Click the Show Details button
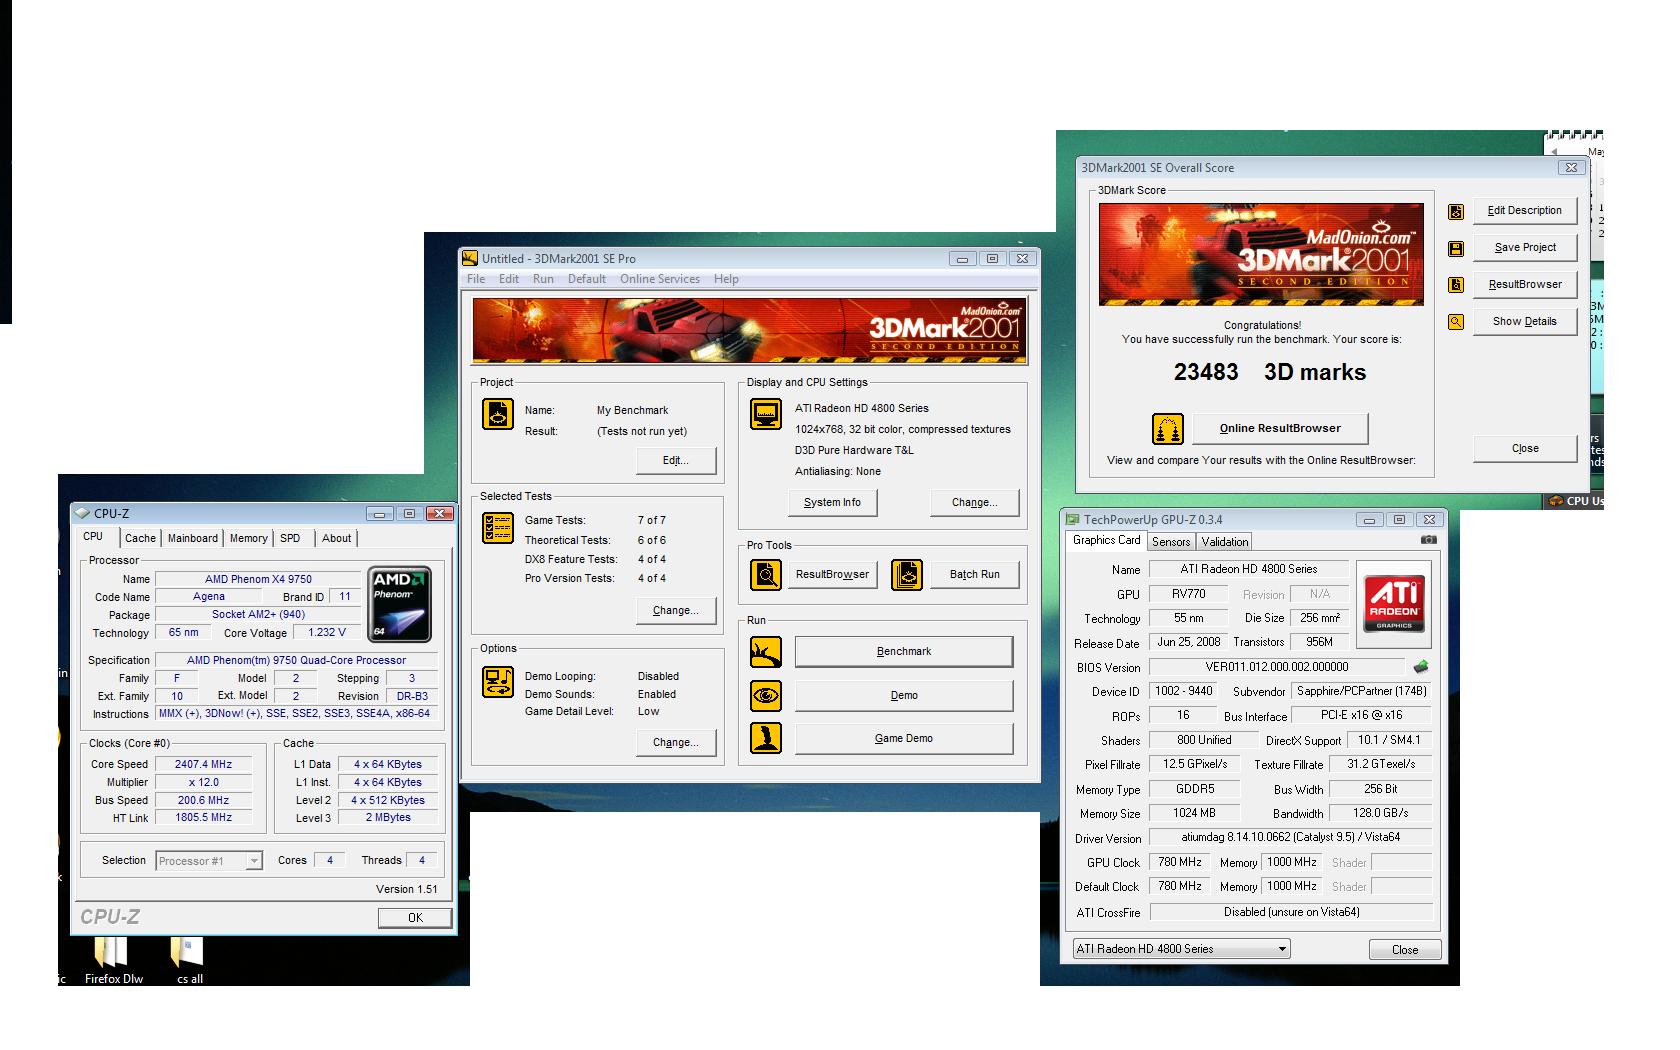The image size is (1680, 1050). [x=1524, y=322]
